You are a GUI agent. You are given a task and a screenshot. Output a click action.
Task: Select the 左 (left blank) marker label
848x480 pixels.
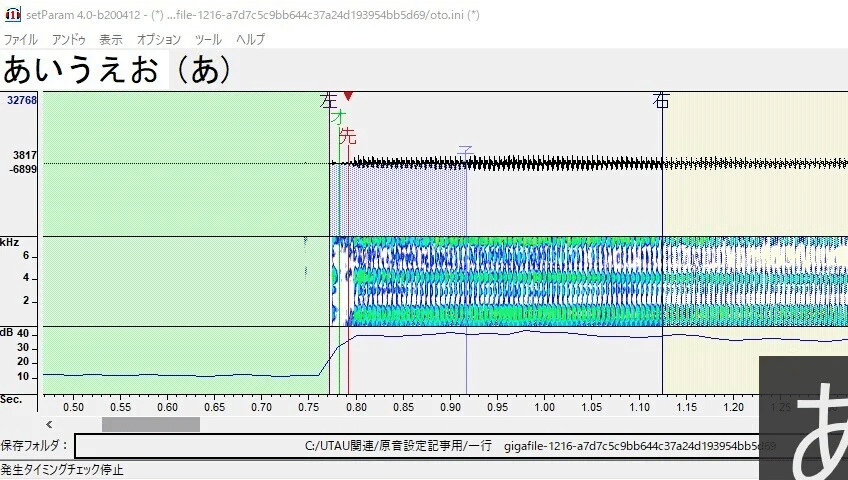point(328,101)
